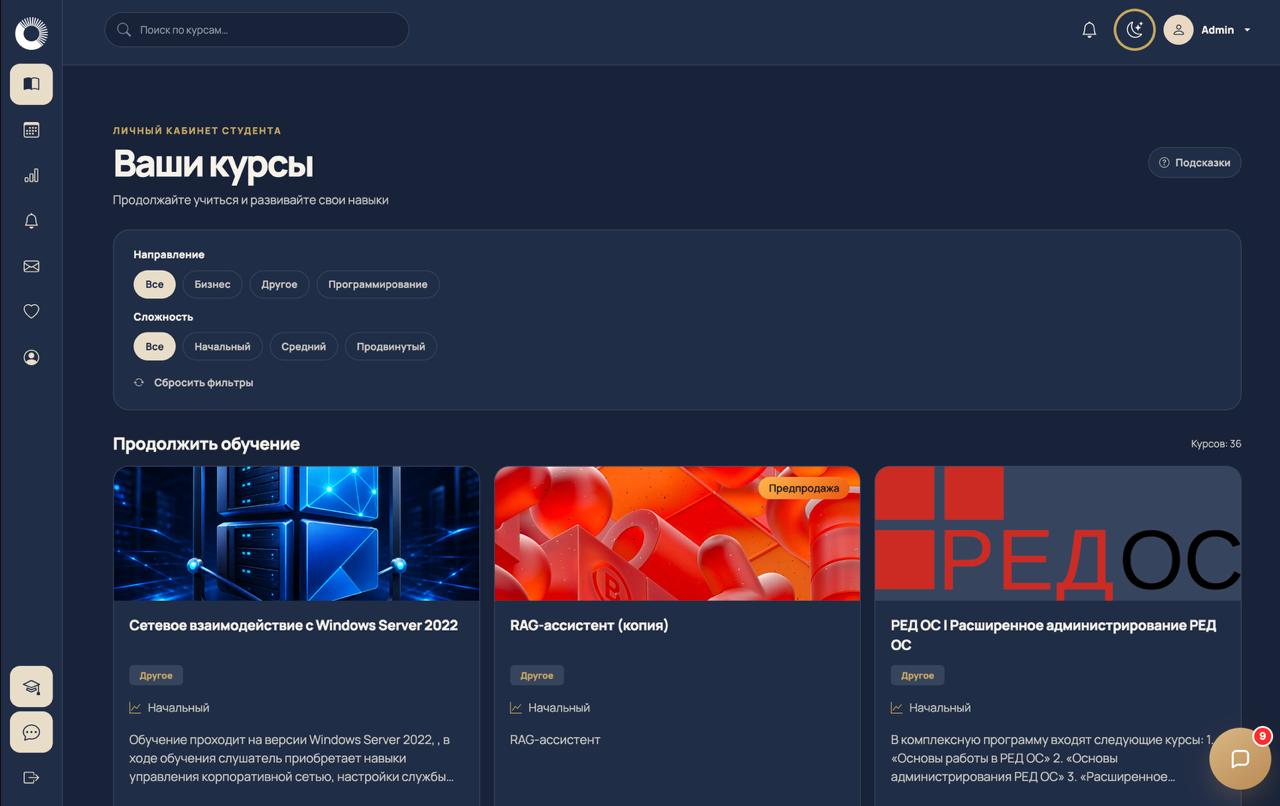Viewport: 1280px width, 806px height.
Task: Click the graduation cap sidebar button
Action: point(31,687)
